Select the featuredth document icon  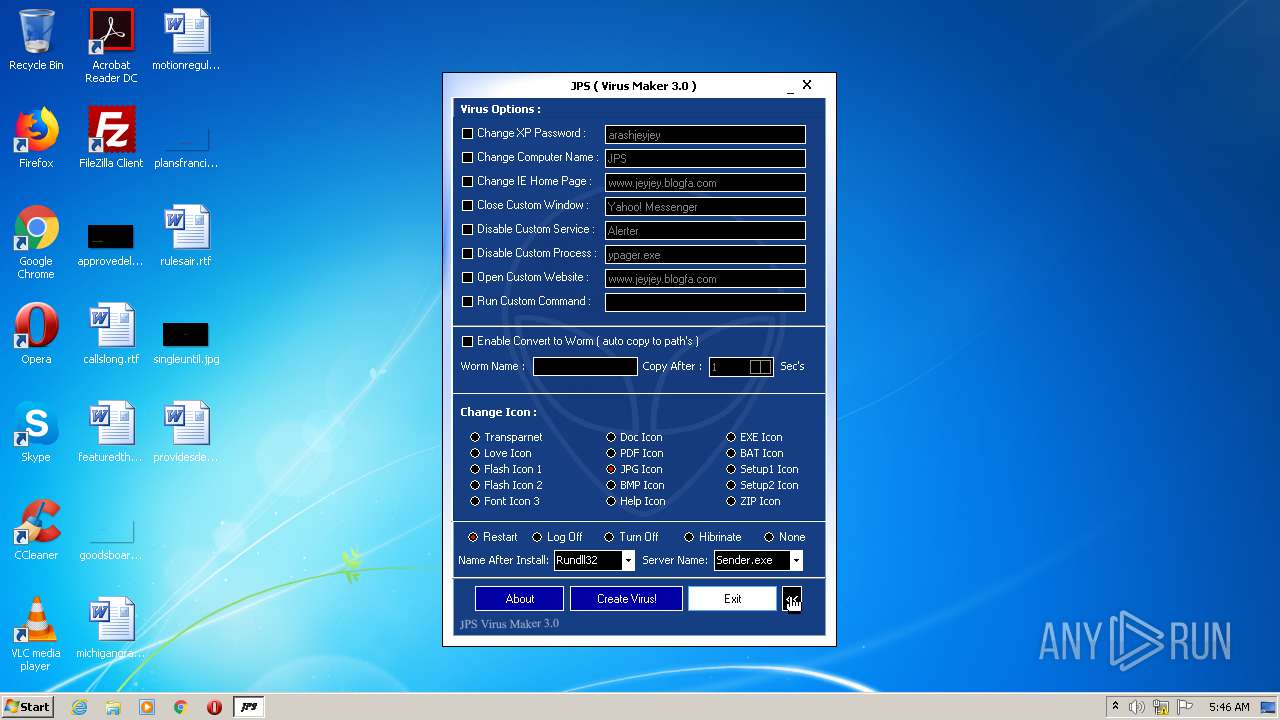(x=111, y=432)
